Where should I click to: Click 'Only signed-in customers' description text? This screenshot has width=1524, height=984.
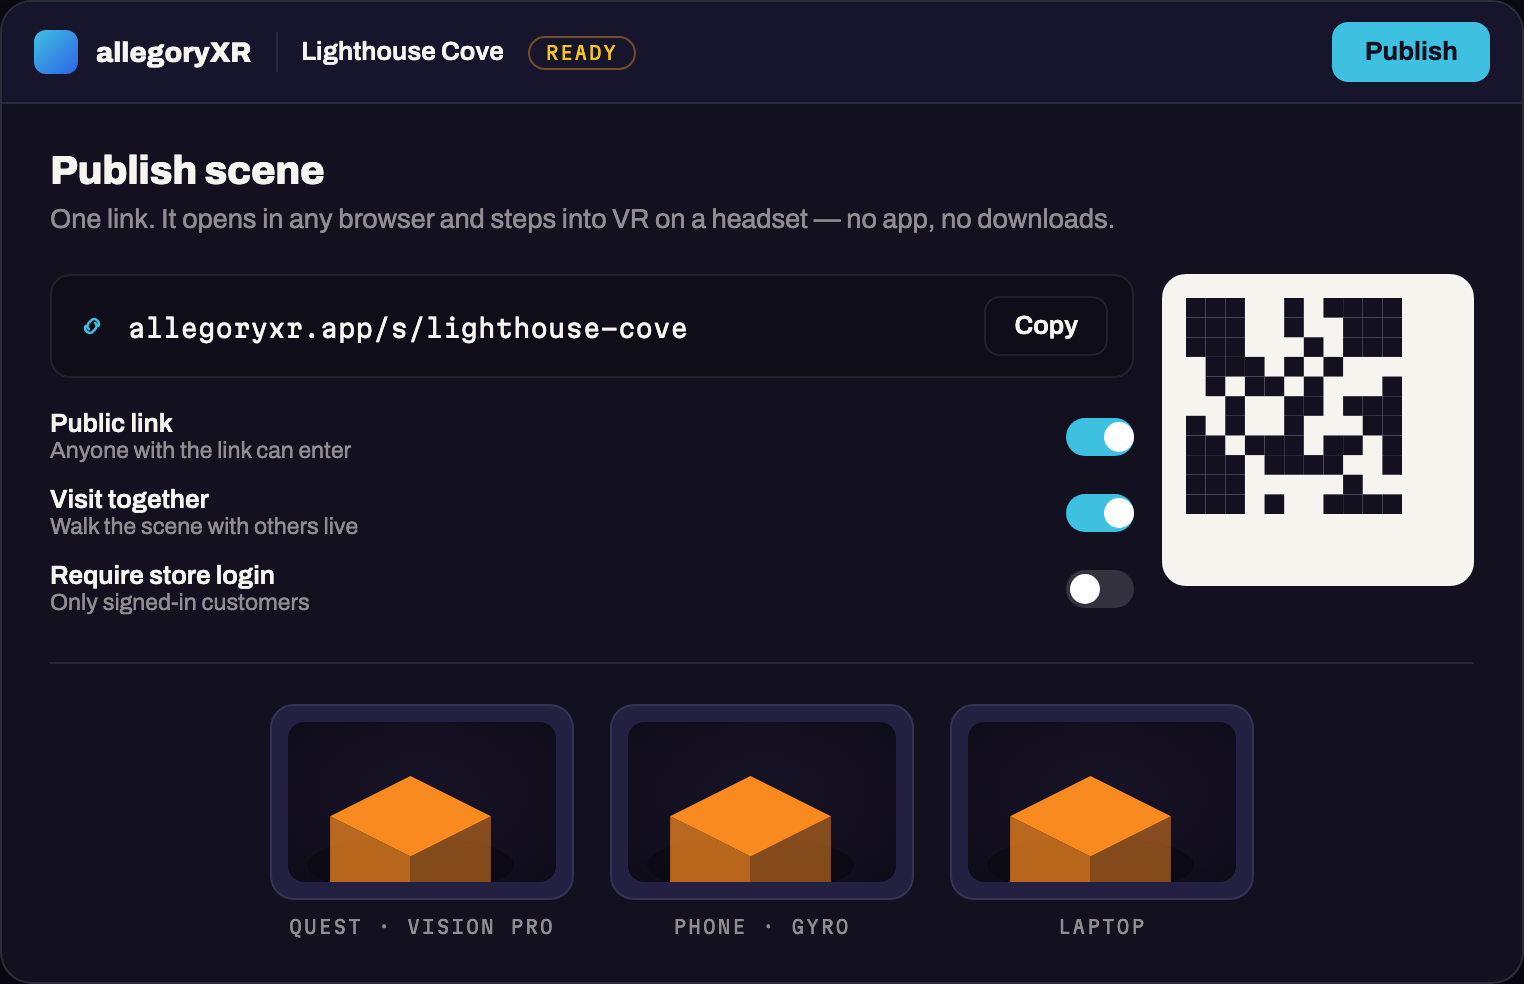[x=180, y=602]
